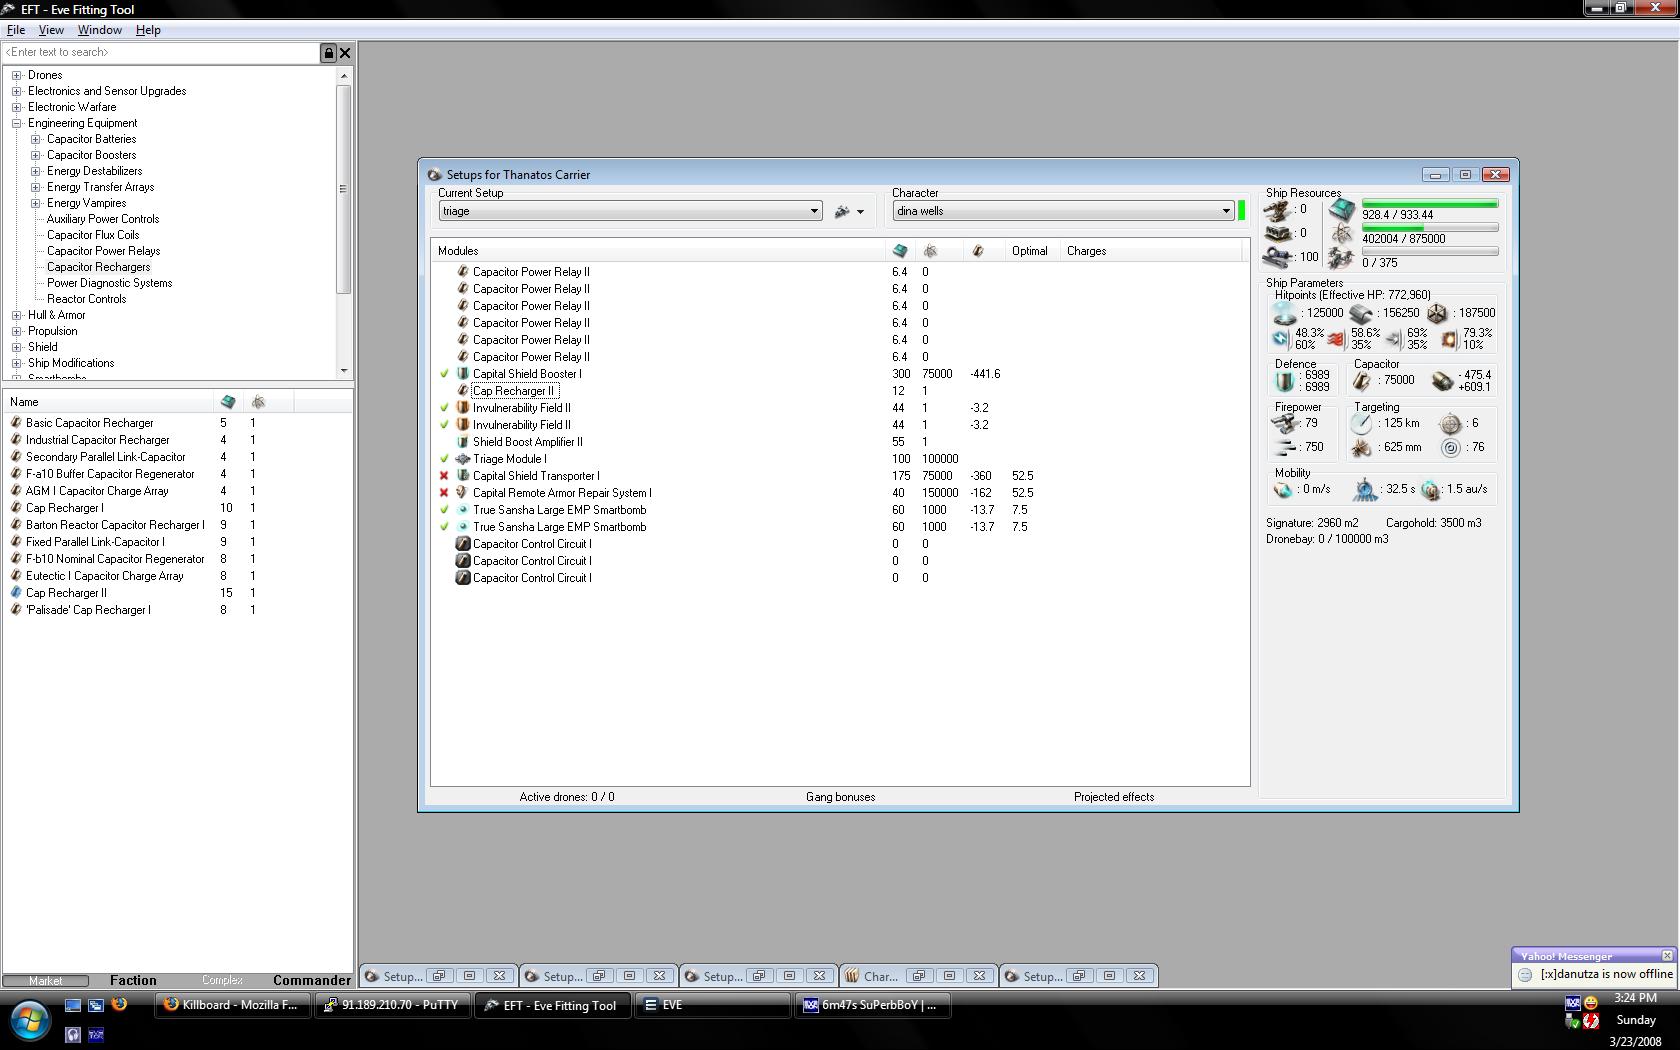This screenshot has height=1050, width=1680.
Task: Open Killboard Firefox from the taskbar
Action: pos(231,1005)
